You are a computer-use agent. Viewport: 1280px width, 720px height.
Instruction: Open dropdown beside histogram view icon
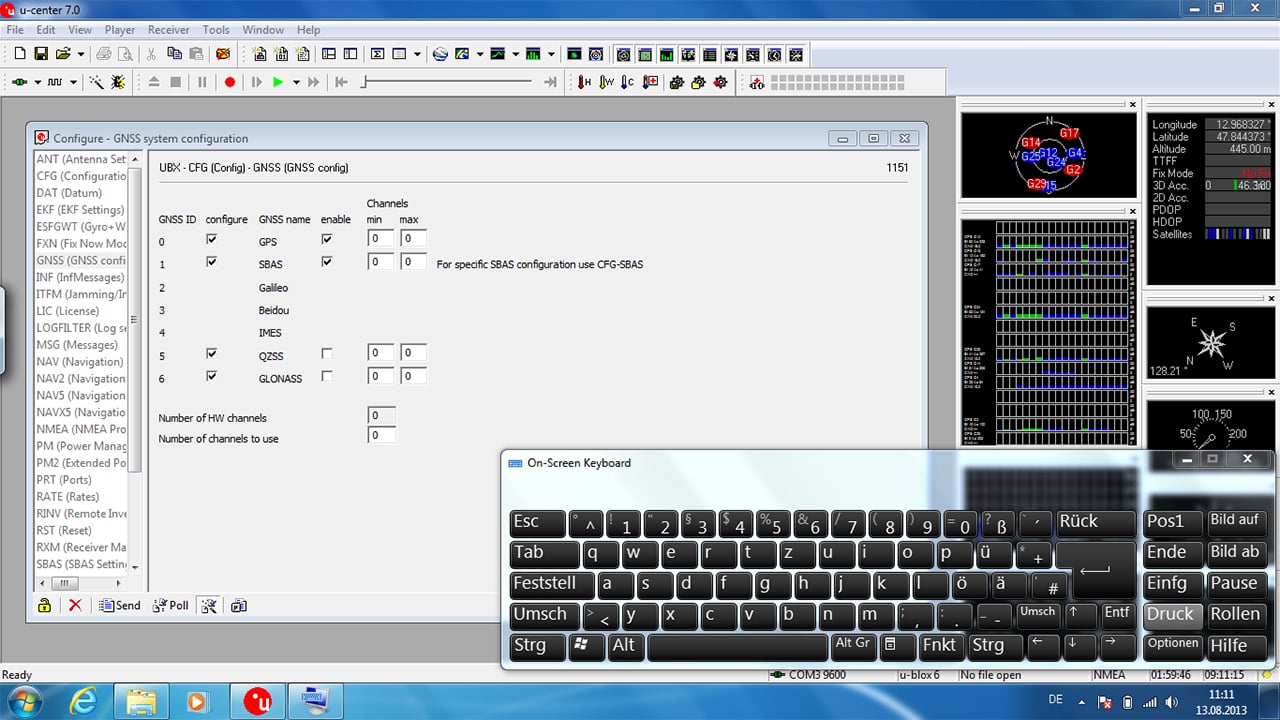[551, 54]
